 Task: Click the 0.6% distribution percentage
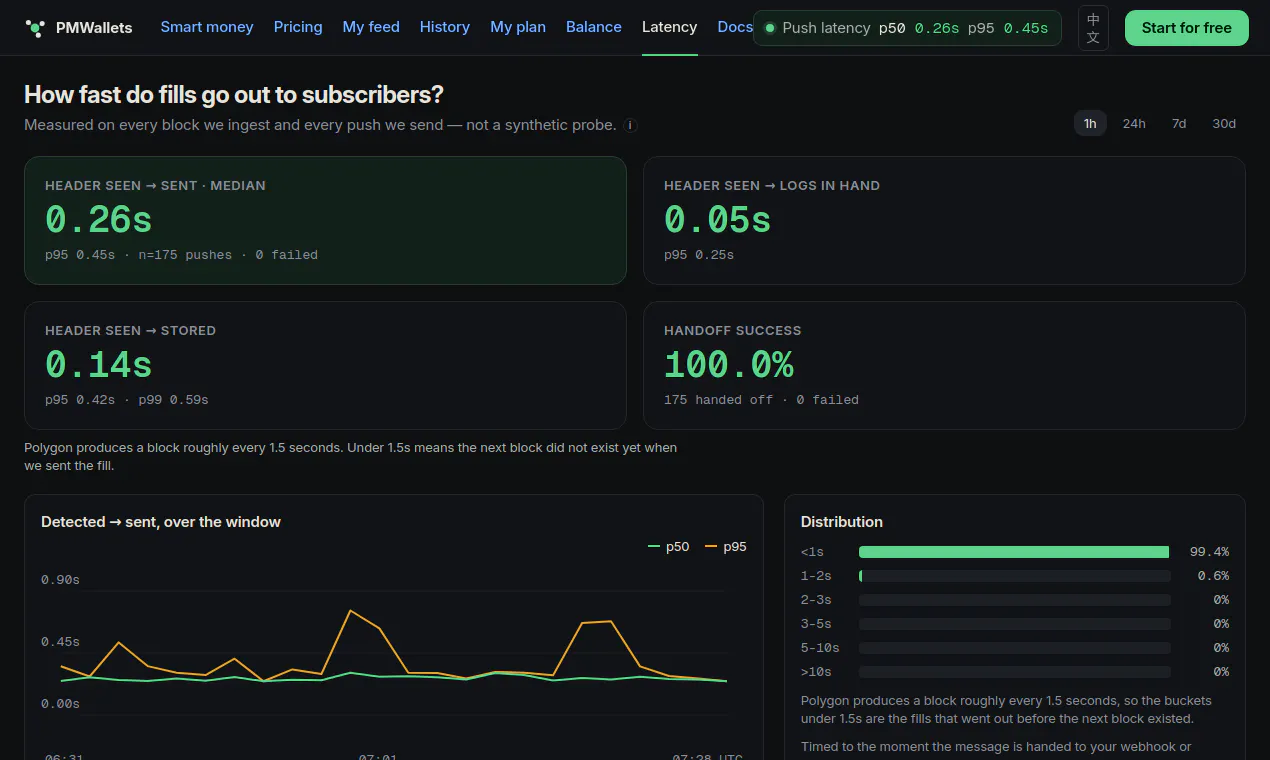click(1213, 576)
